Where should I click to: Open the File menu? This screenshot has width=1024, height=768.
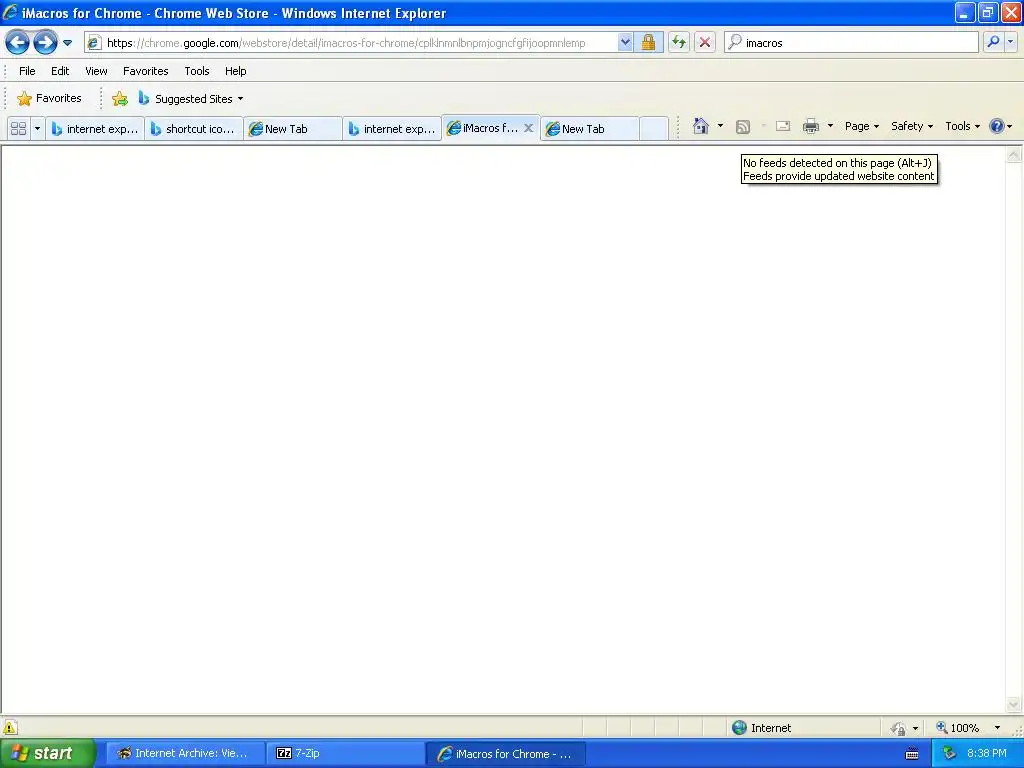27,71
